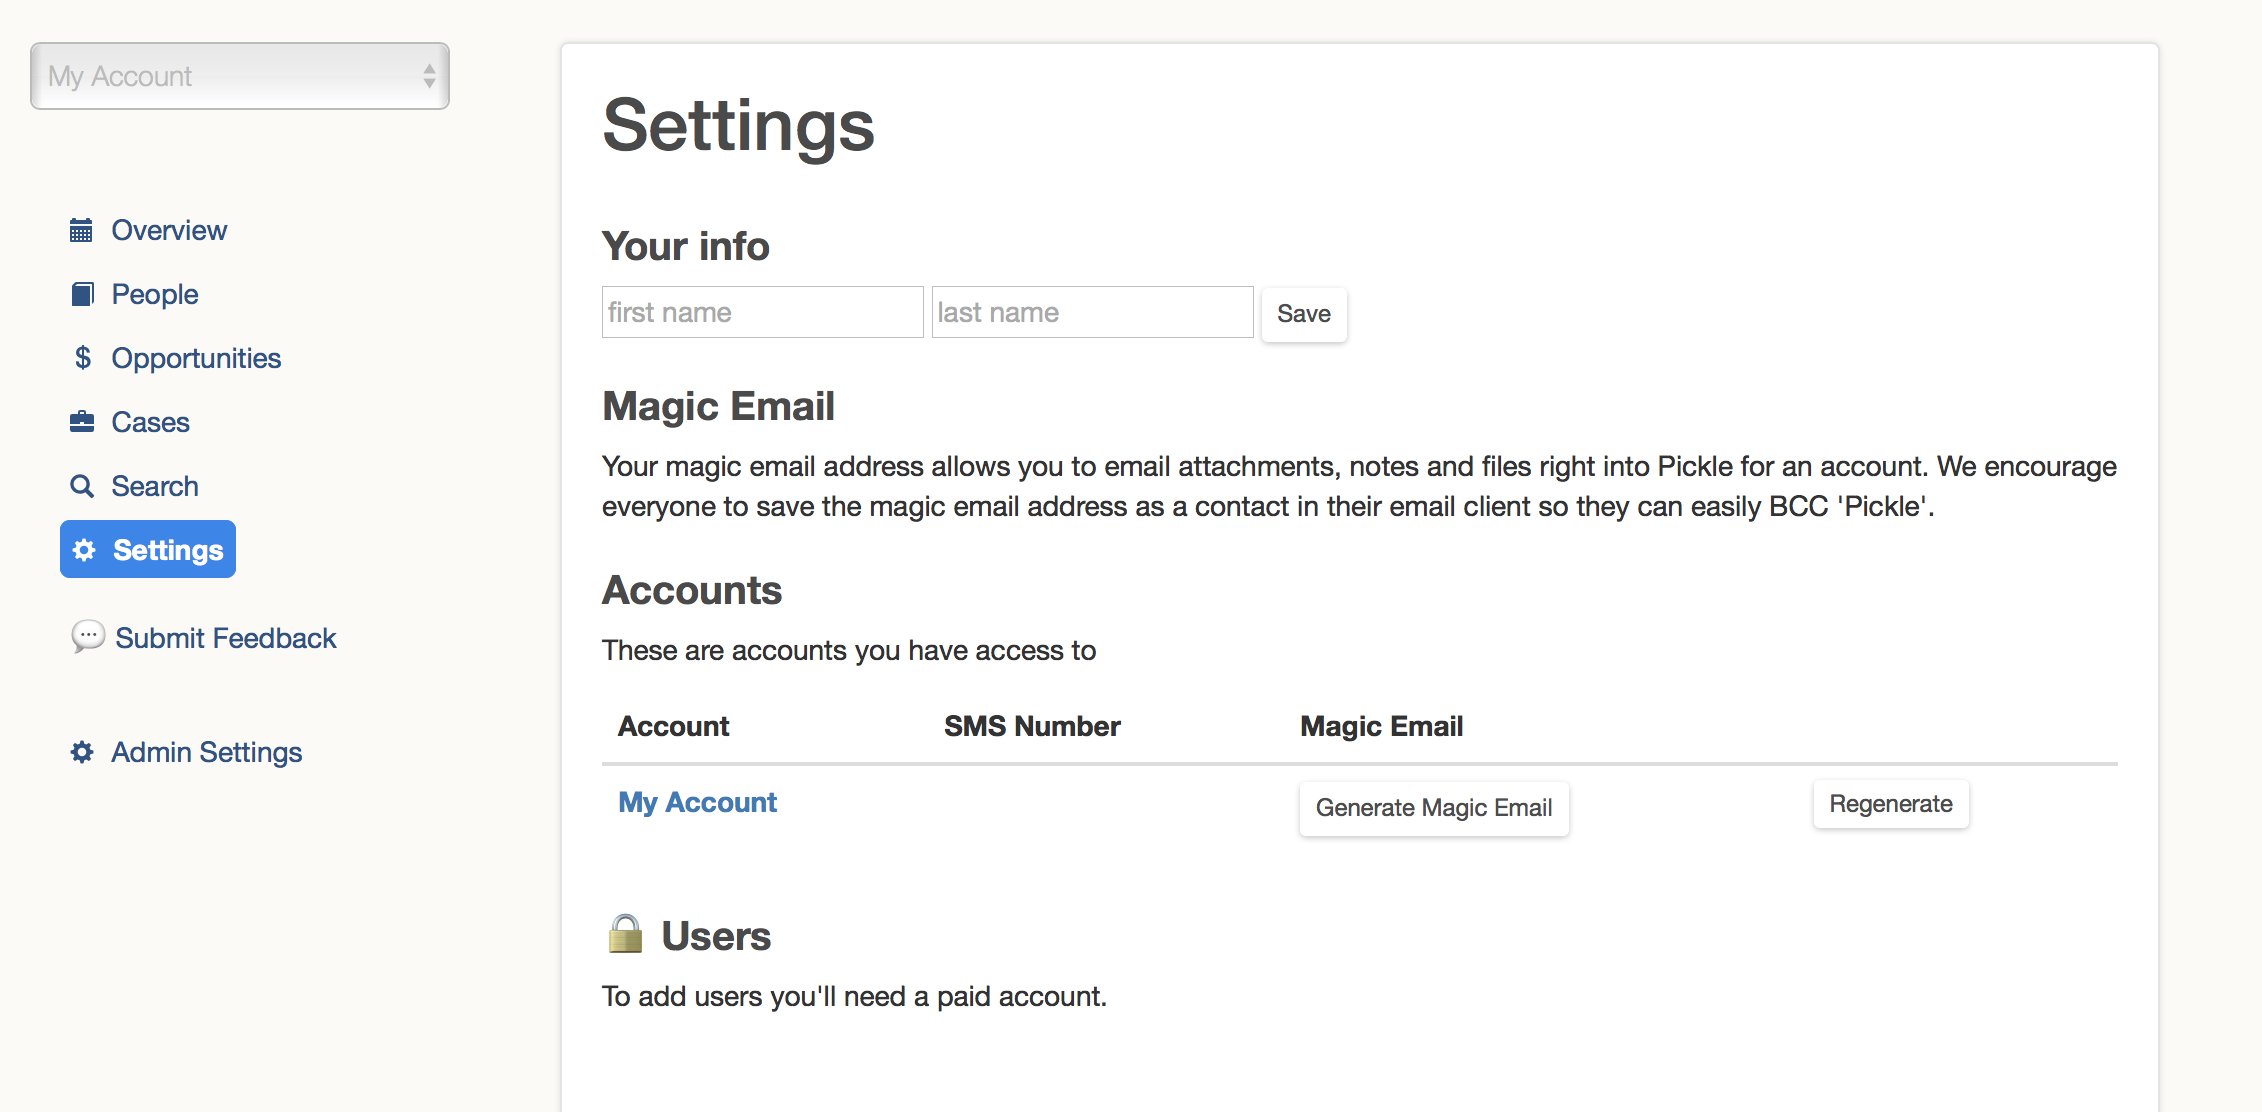2262x1112 pixels.
Task: Open the Cases menu item
Action: click(150, 422)
